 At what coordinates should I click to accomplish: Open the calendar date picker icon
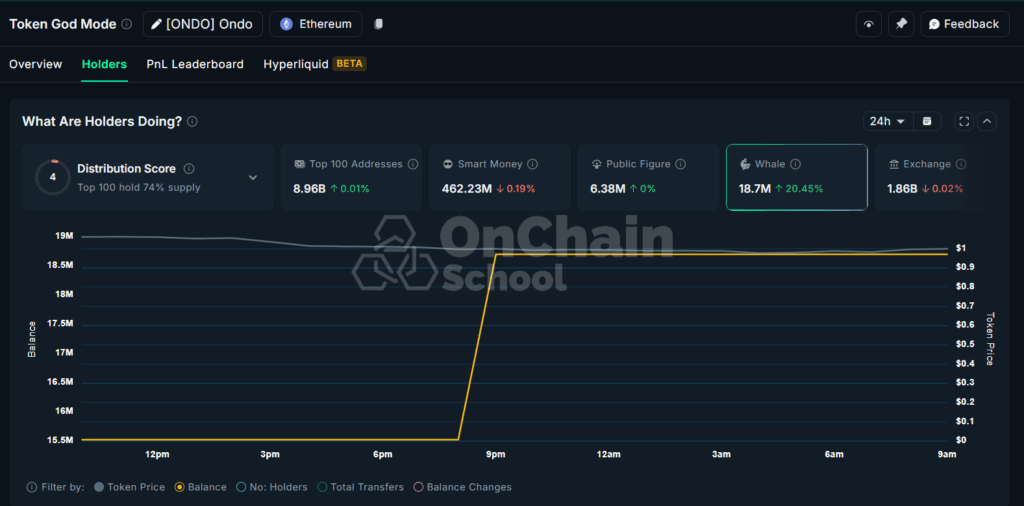[927, 121]
